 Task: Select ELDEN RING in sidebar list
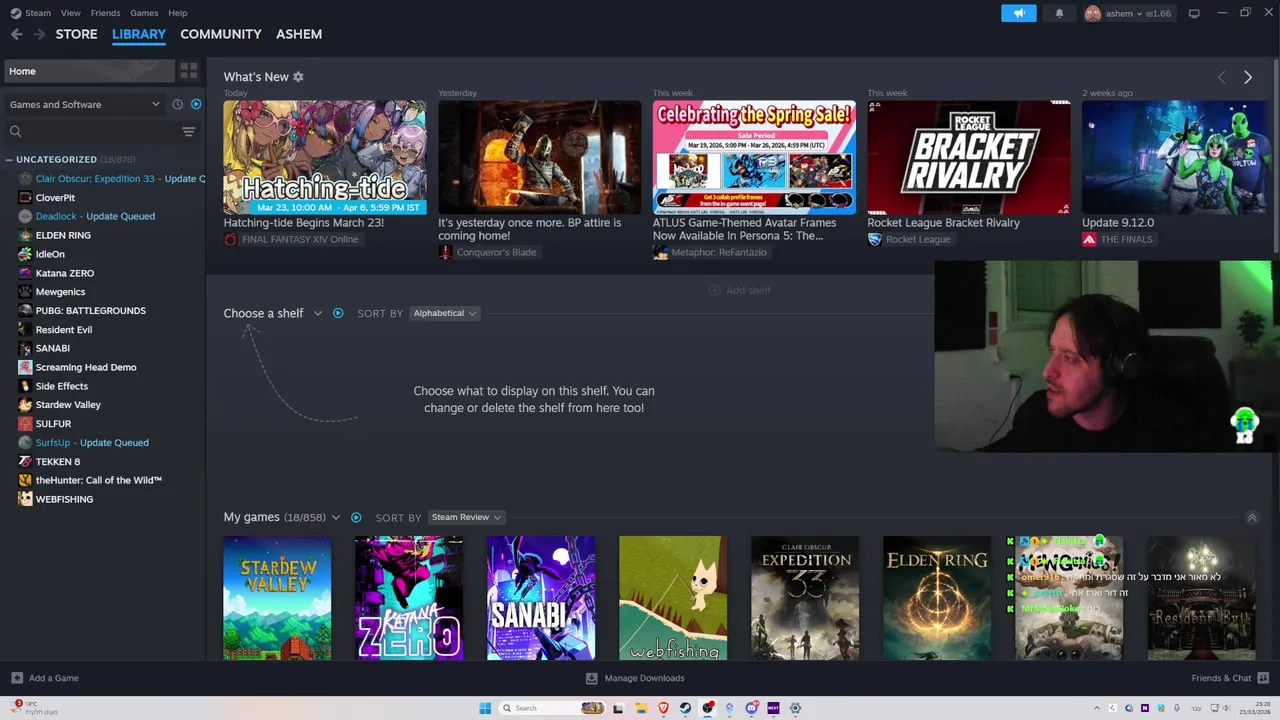coord(63,235)
